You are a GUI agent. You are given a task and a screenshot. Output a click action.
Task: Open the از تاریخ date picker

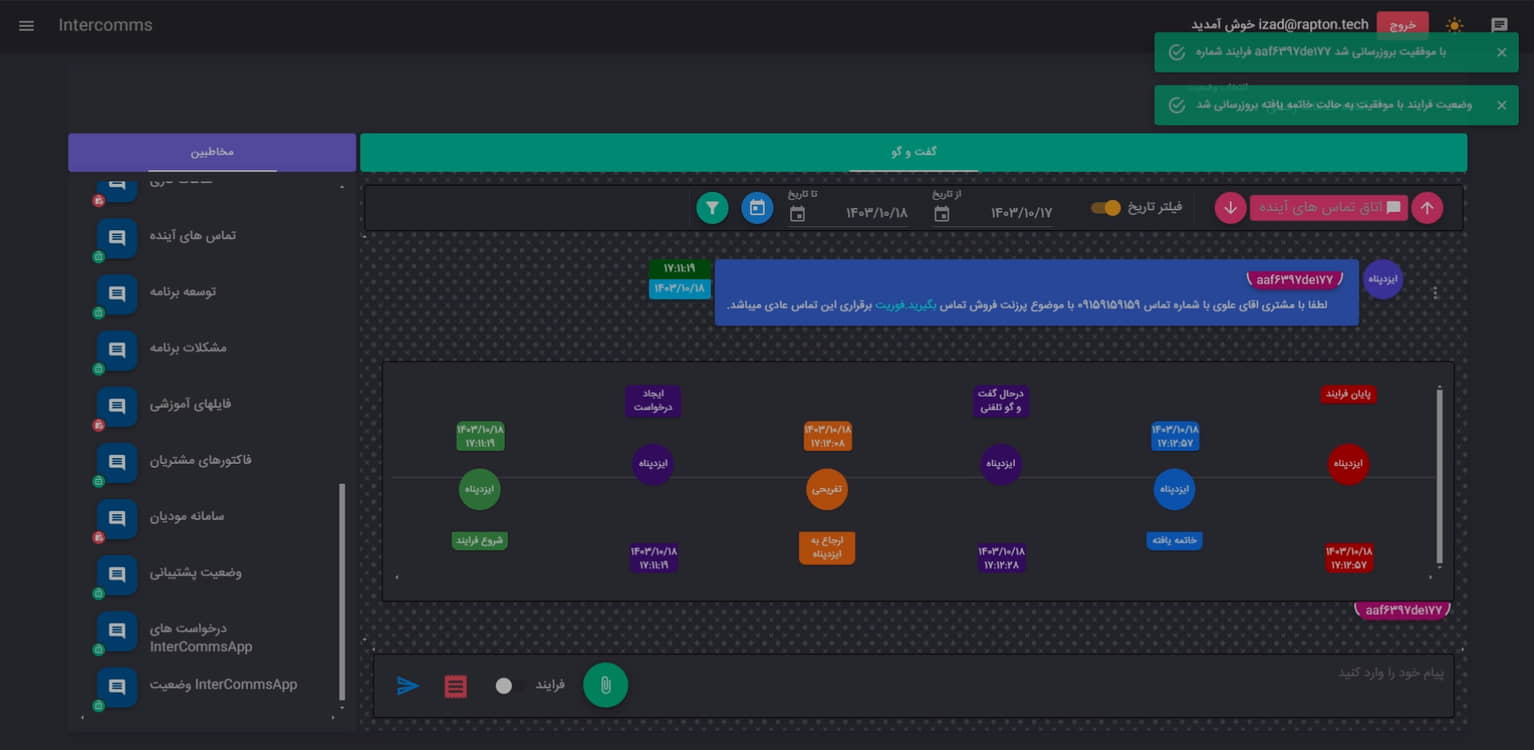point(942,213)
